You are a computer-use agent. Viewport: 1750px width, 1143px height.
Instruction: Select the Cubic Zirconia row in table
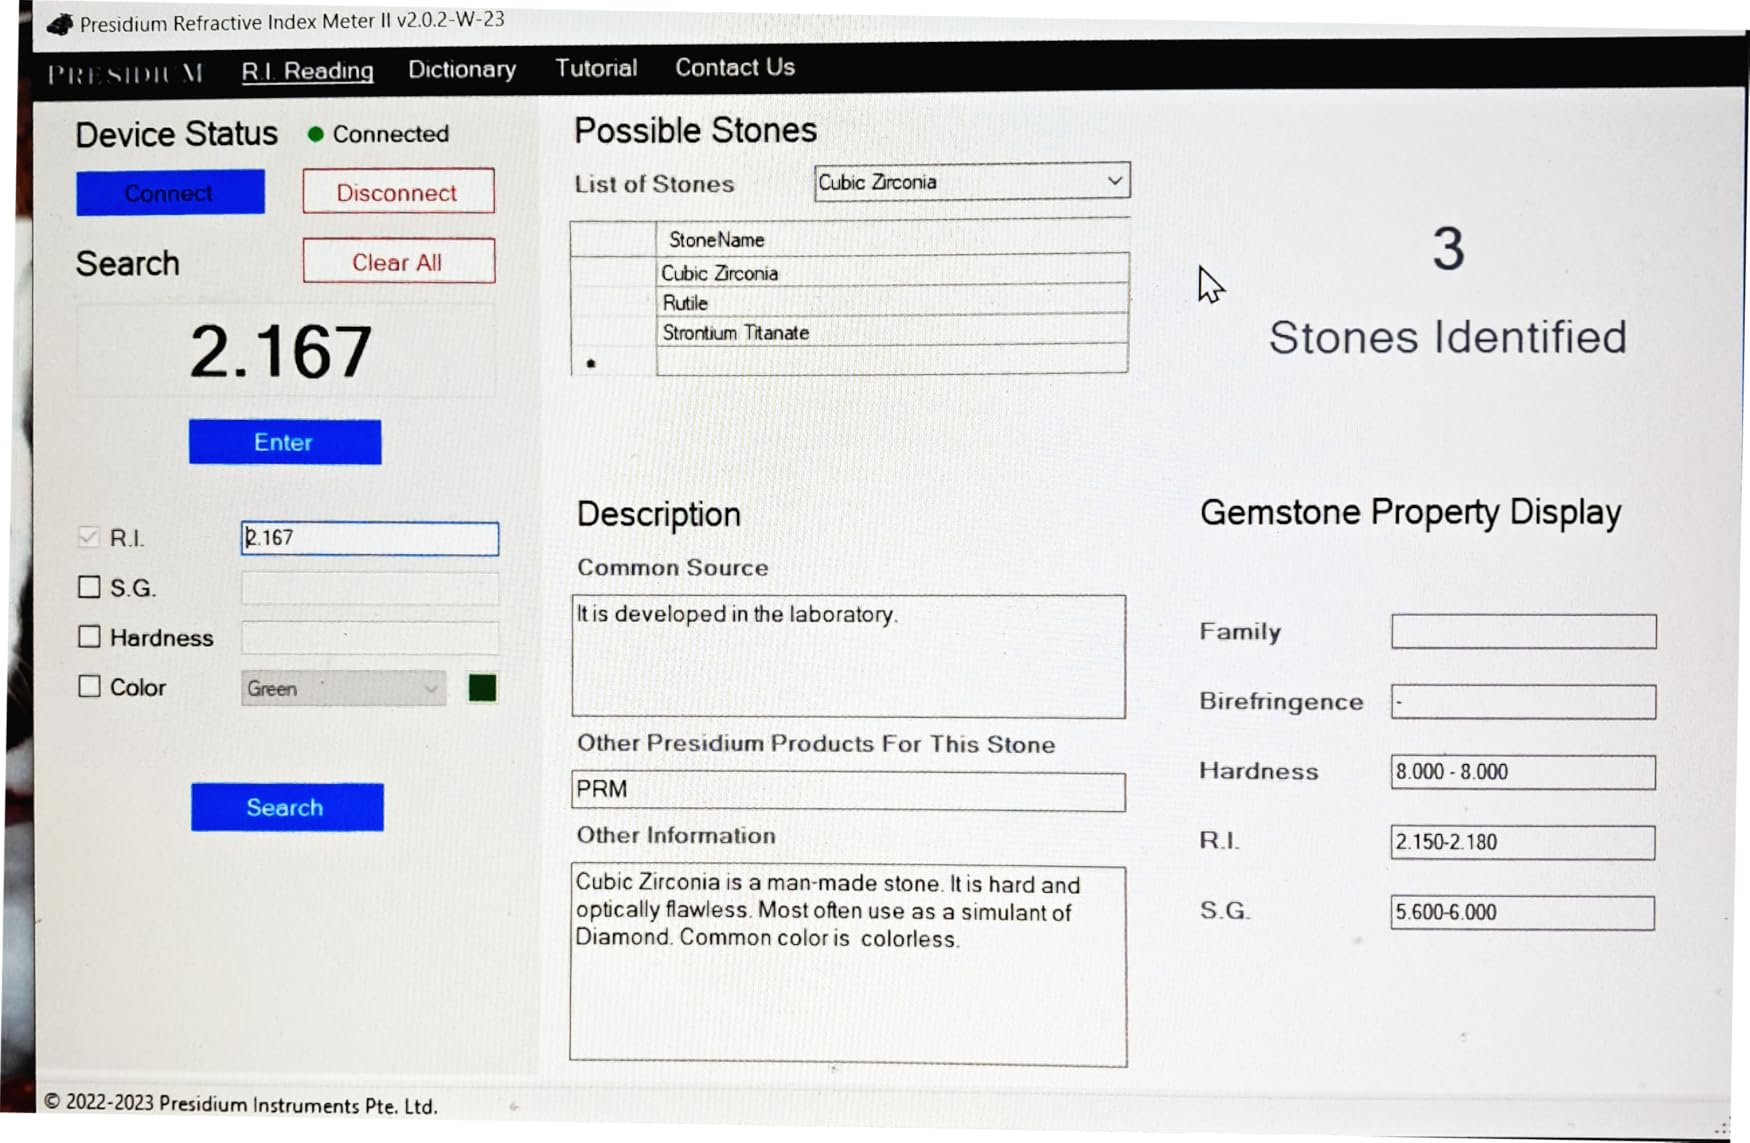(x=850, y=272)
